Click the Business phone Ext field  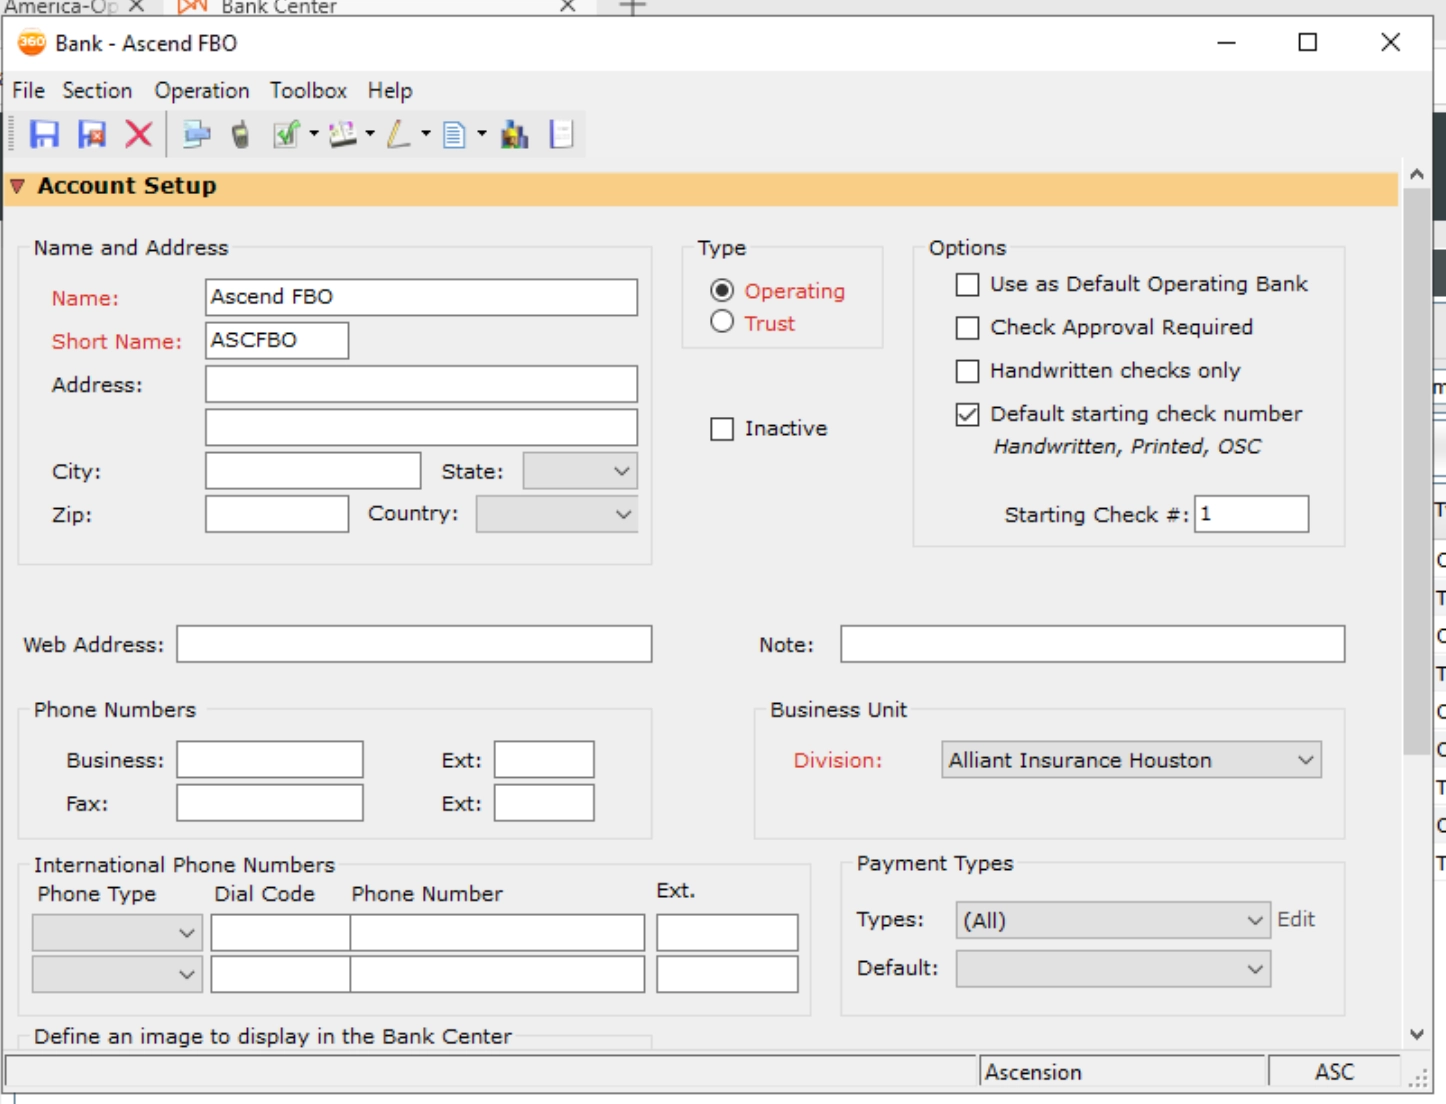tap(544, 759)
